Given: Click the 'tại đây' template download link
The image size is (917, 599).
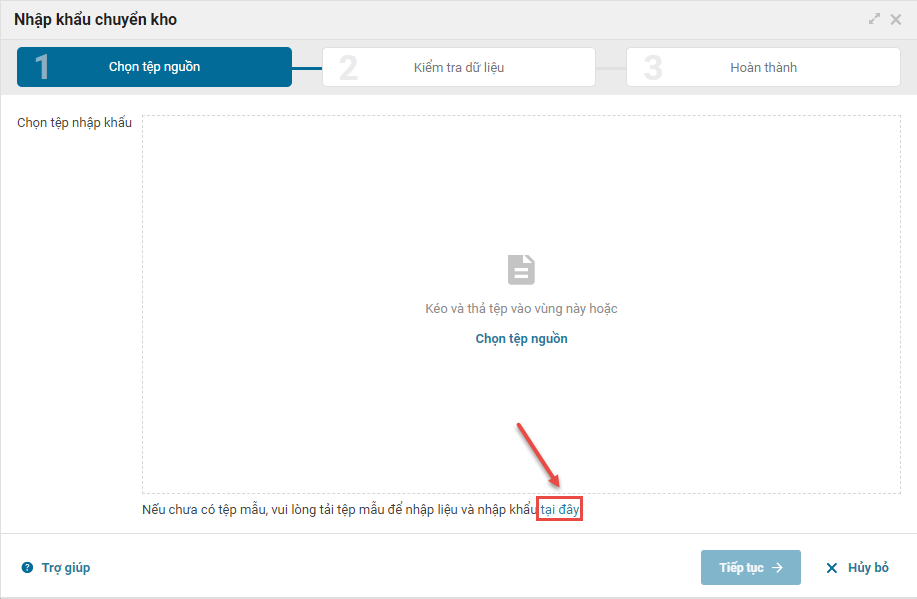Looking at the screenshot, I should 560,510.
